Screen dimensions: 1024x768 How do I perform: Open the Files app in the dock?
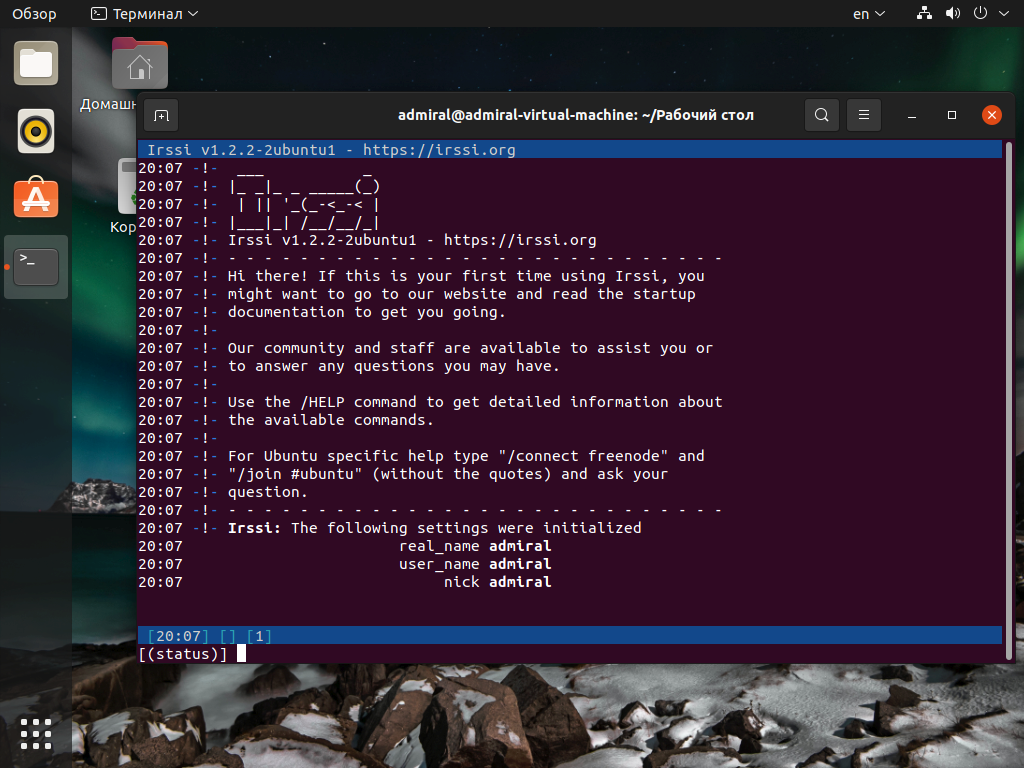36,63
